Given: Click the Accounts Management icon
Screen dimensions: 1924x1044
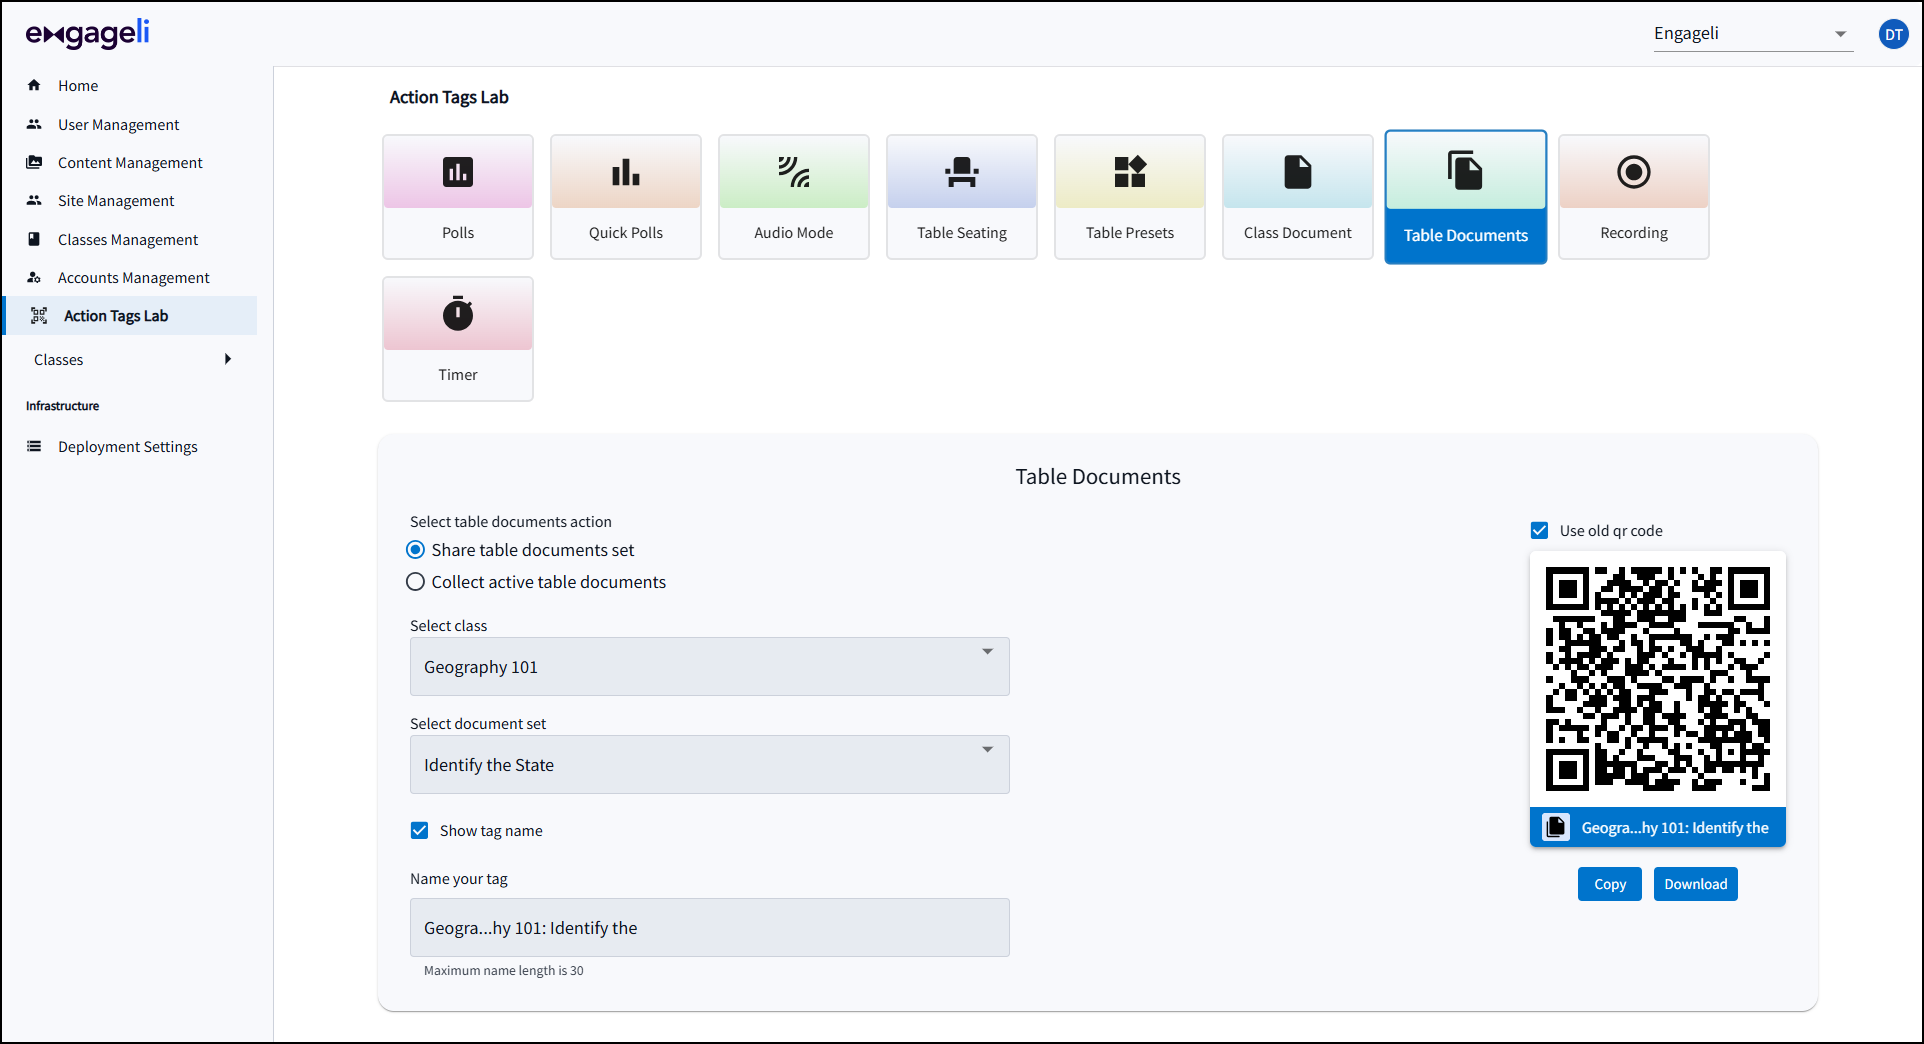Looking at the screenshot, I should (x=34, y=277).
